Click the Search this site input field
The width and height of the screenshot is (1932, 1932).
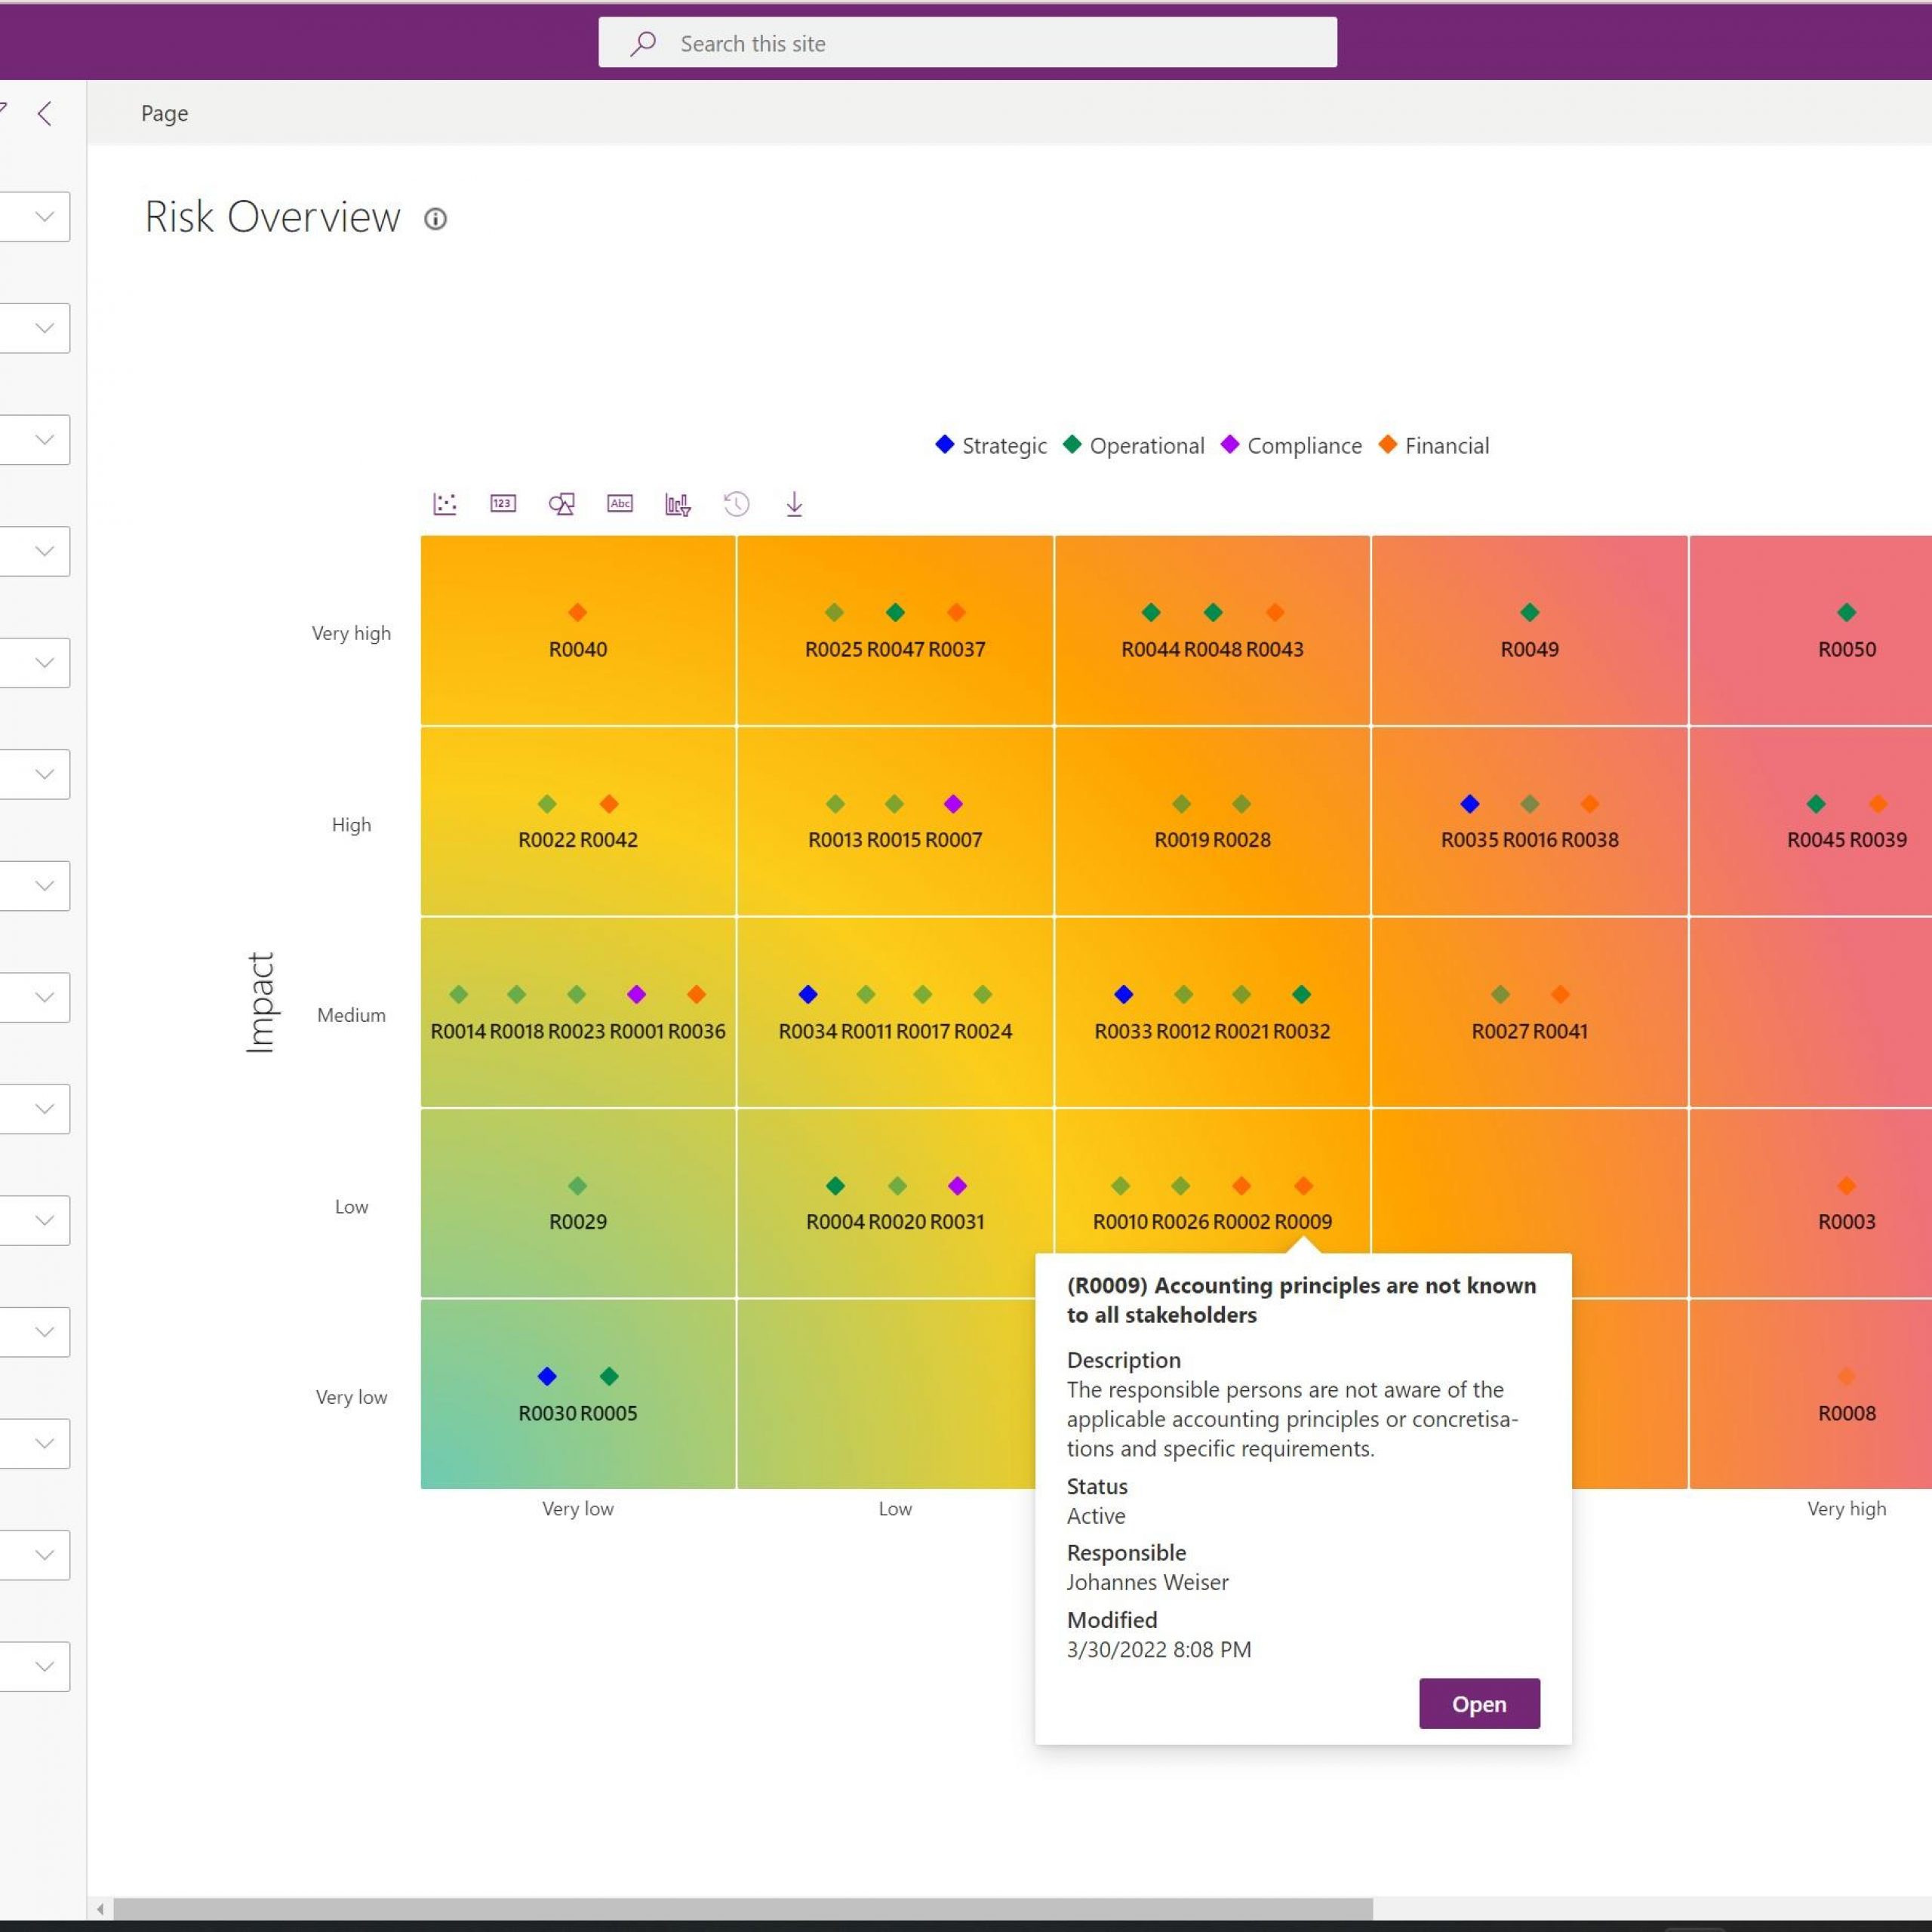(x=968, y=42)
